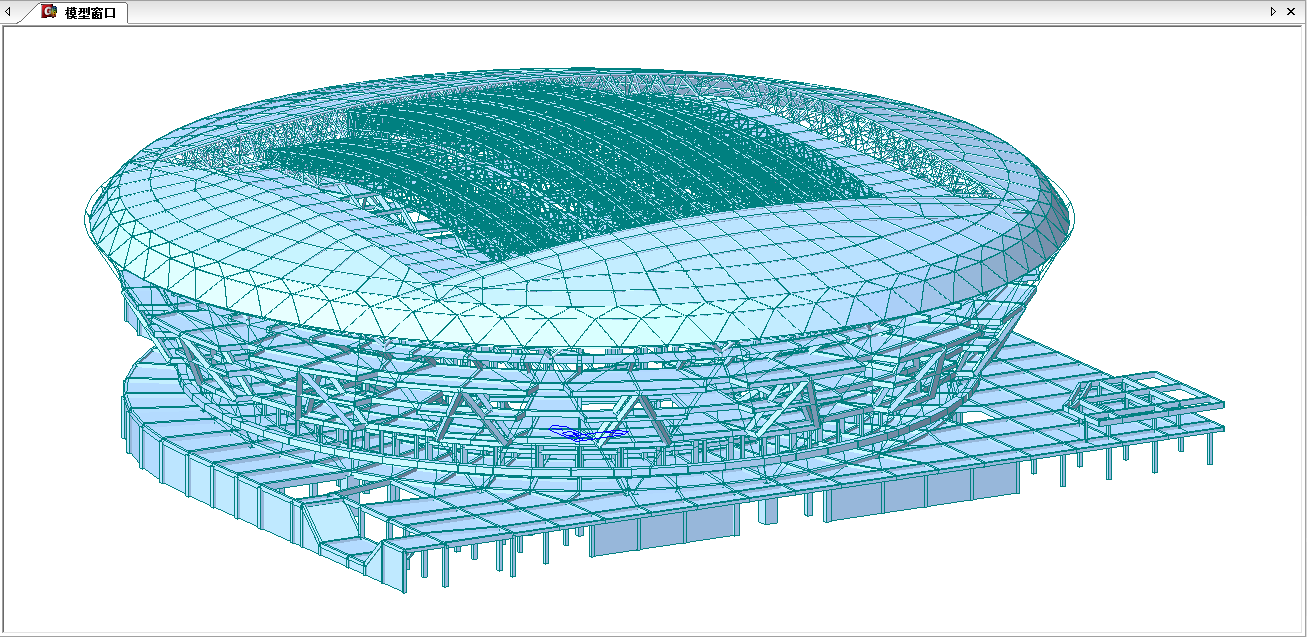Close the model window tab with X
Screen dimensions: 1307x637
(1291, 12)
